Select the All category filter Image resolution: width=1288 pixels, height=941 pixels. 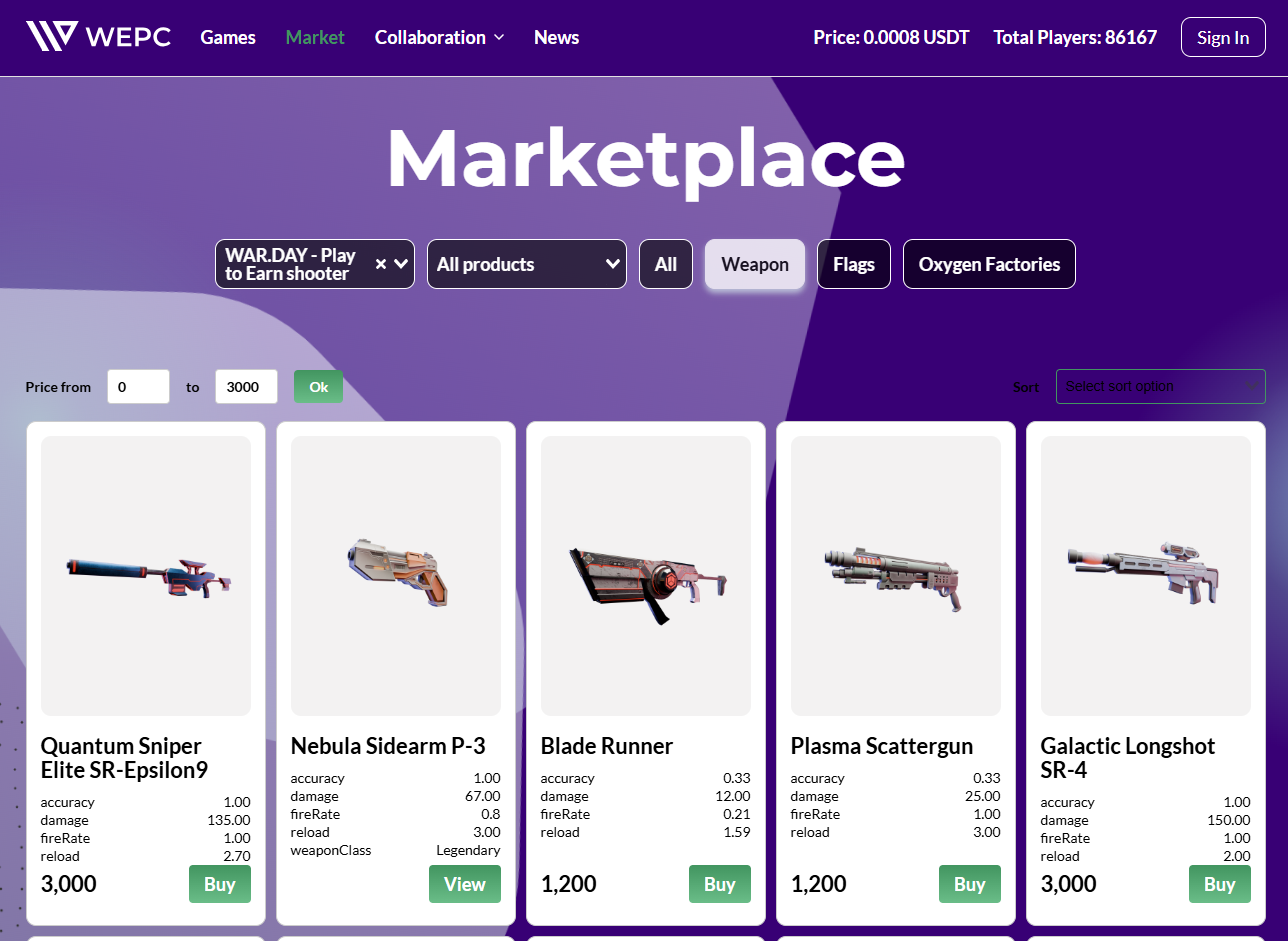click(x=666, y=264)
